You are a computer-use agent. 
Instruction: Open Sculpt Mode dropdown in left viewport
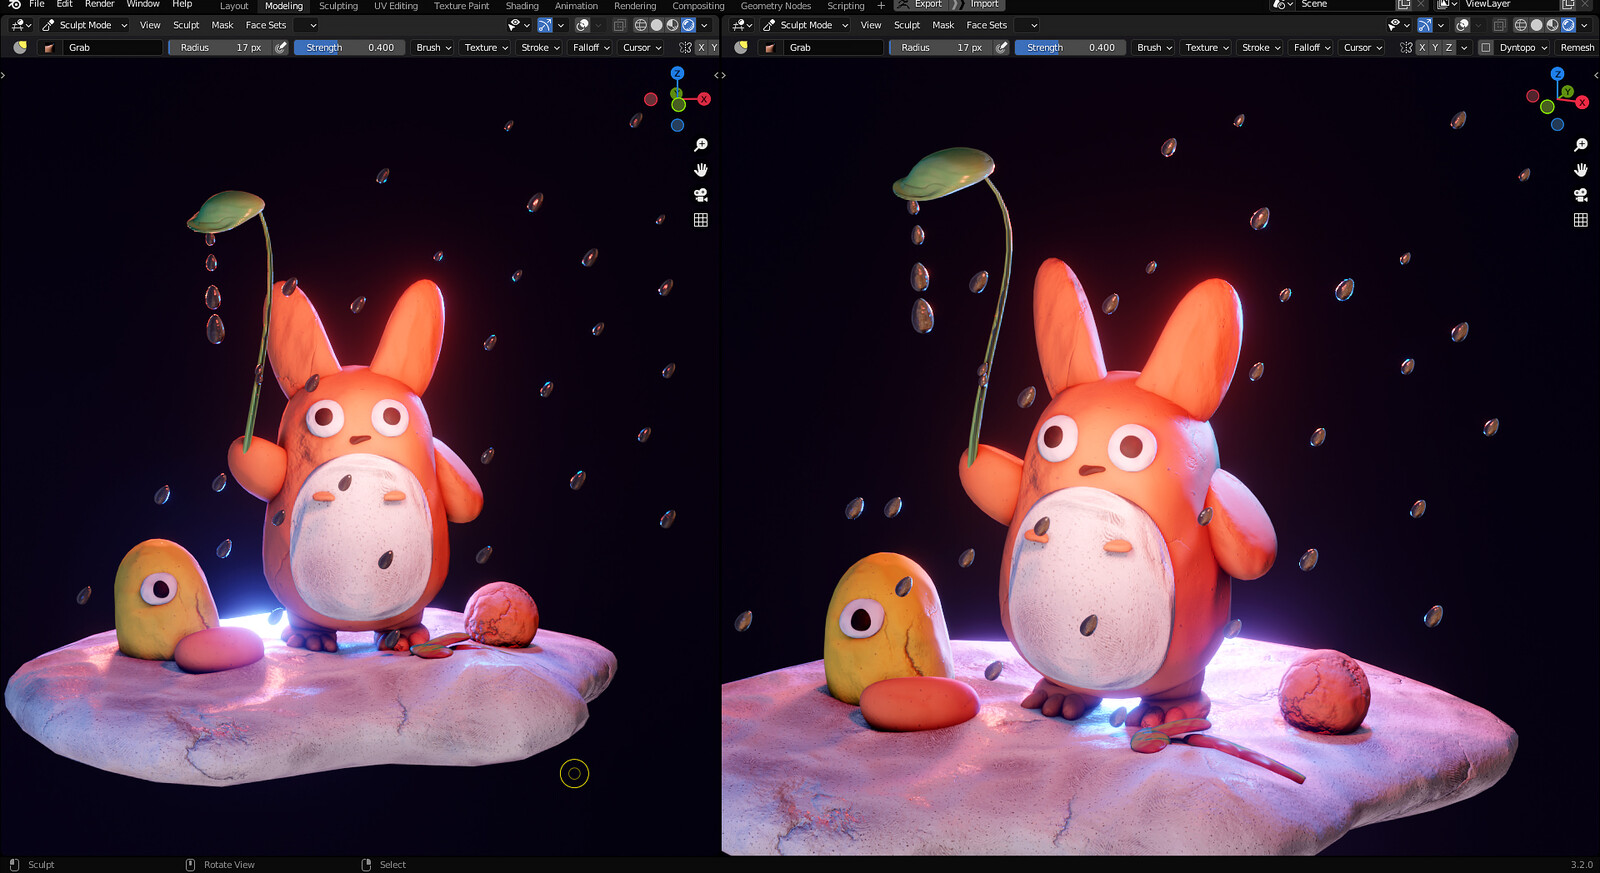[x=85, y=25]
